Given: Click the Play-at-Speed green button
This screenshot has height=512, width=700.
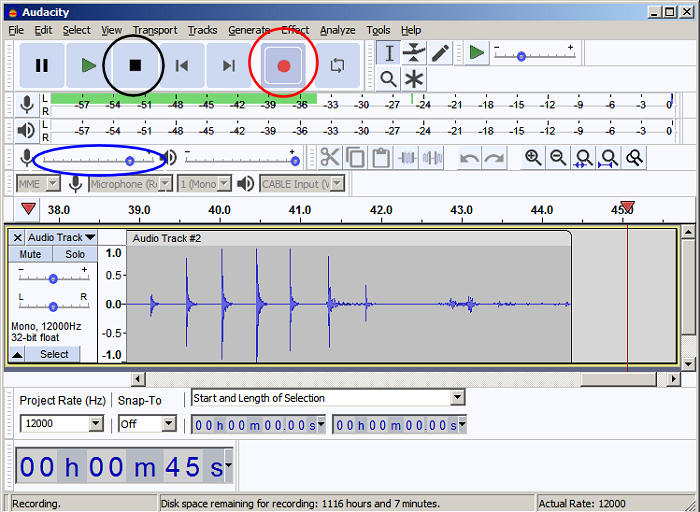Looking at the screenshot, I should (476, 53).
